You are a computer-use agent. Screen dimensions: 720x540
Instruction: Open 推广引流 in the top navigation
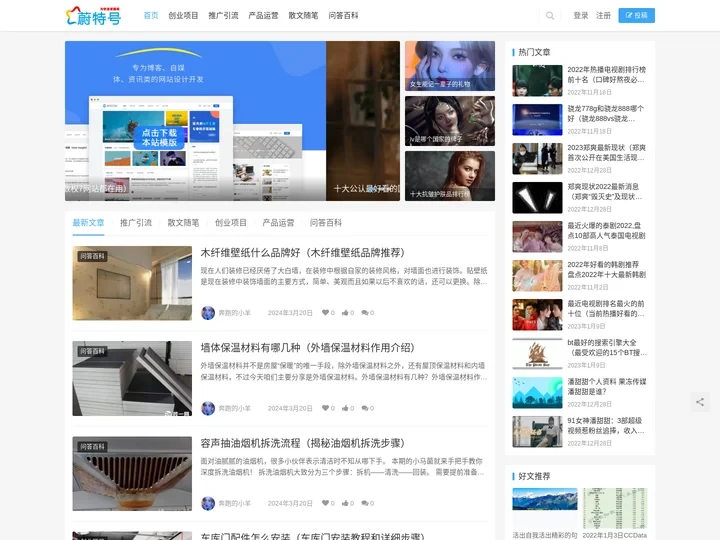tap(223, 16)
